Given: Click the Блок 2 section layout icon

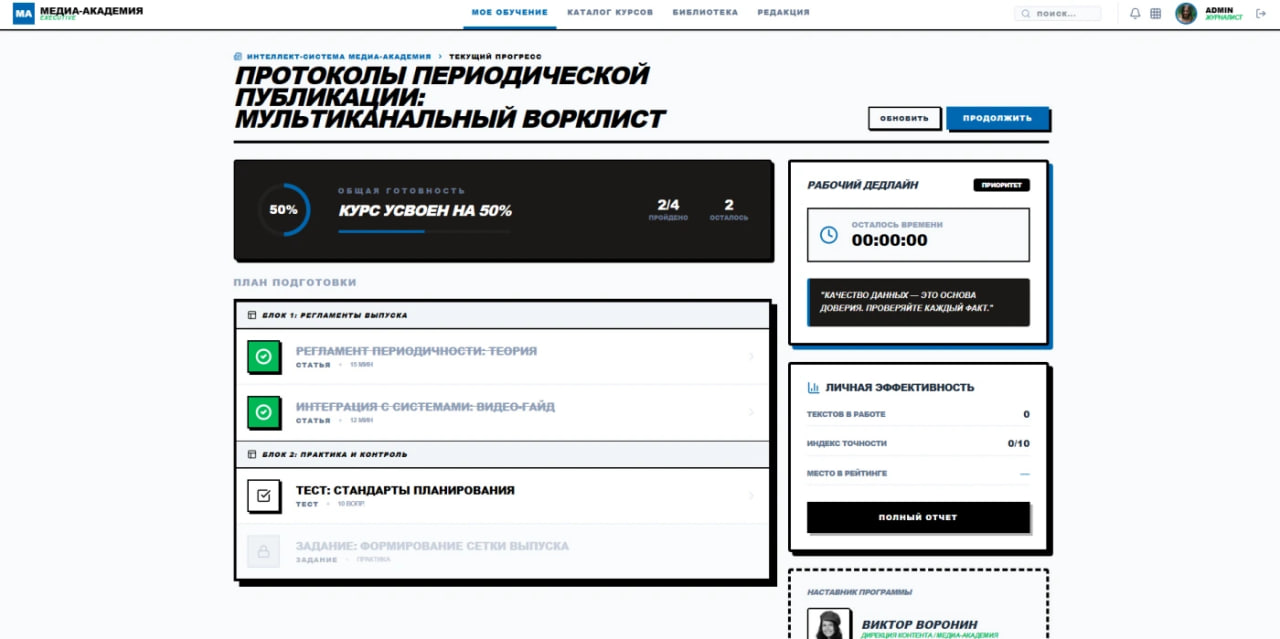Looking at the screenshot, I should tap(252, 454).
